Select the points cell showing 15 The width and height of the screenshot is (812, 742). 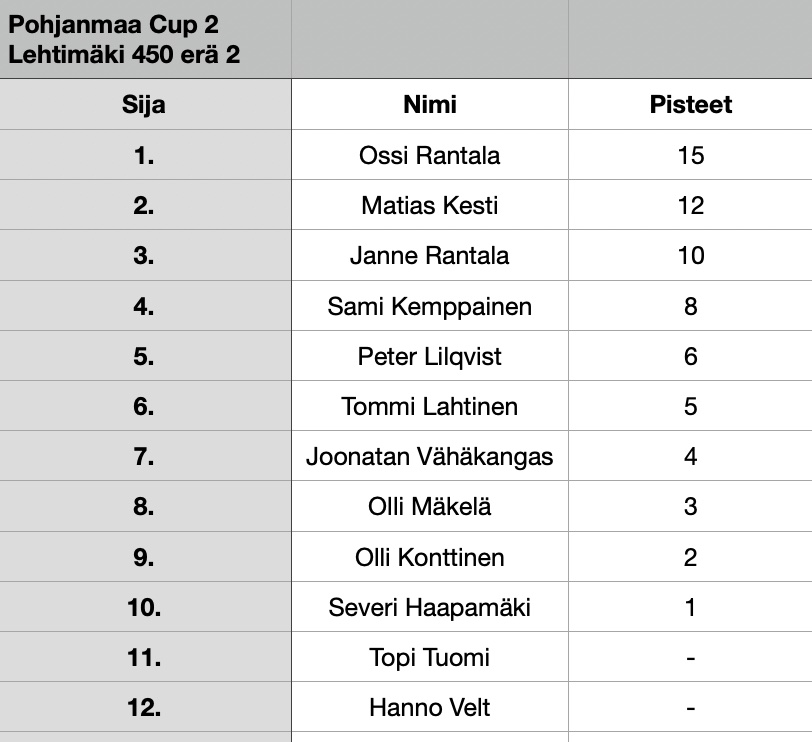pos(690,155)
